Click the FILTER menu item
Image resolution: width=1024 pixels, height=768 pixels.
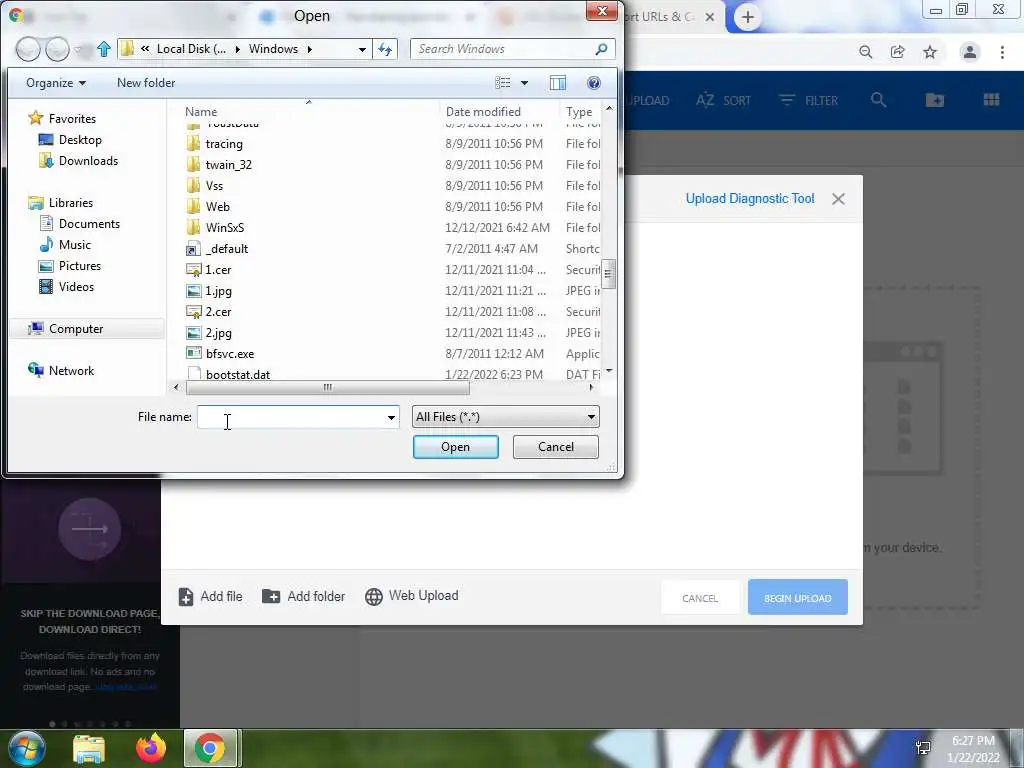(x=808, y=101)
